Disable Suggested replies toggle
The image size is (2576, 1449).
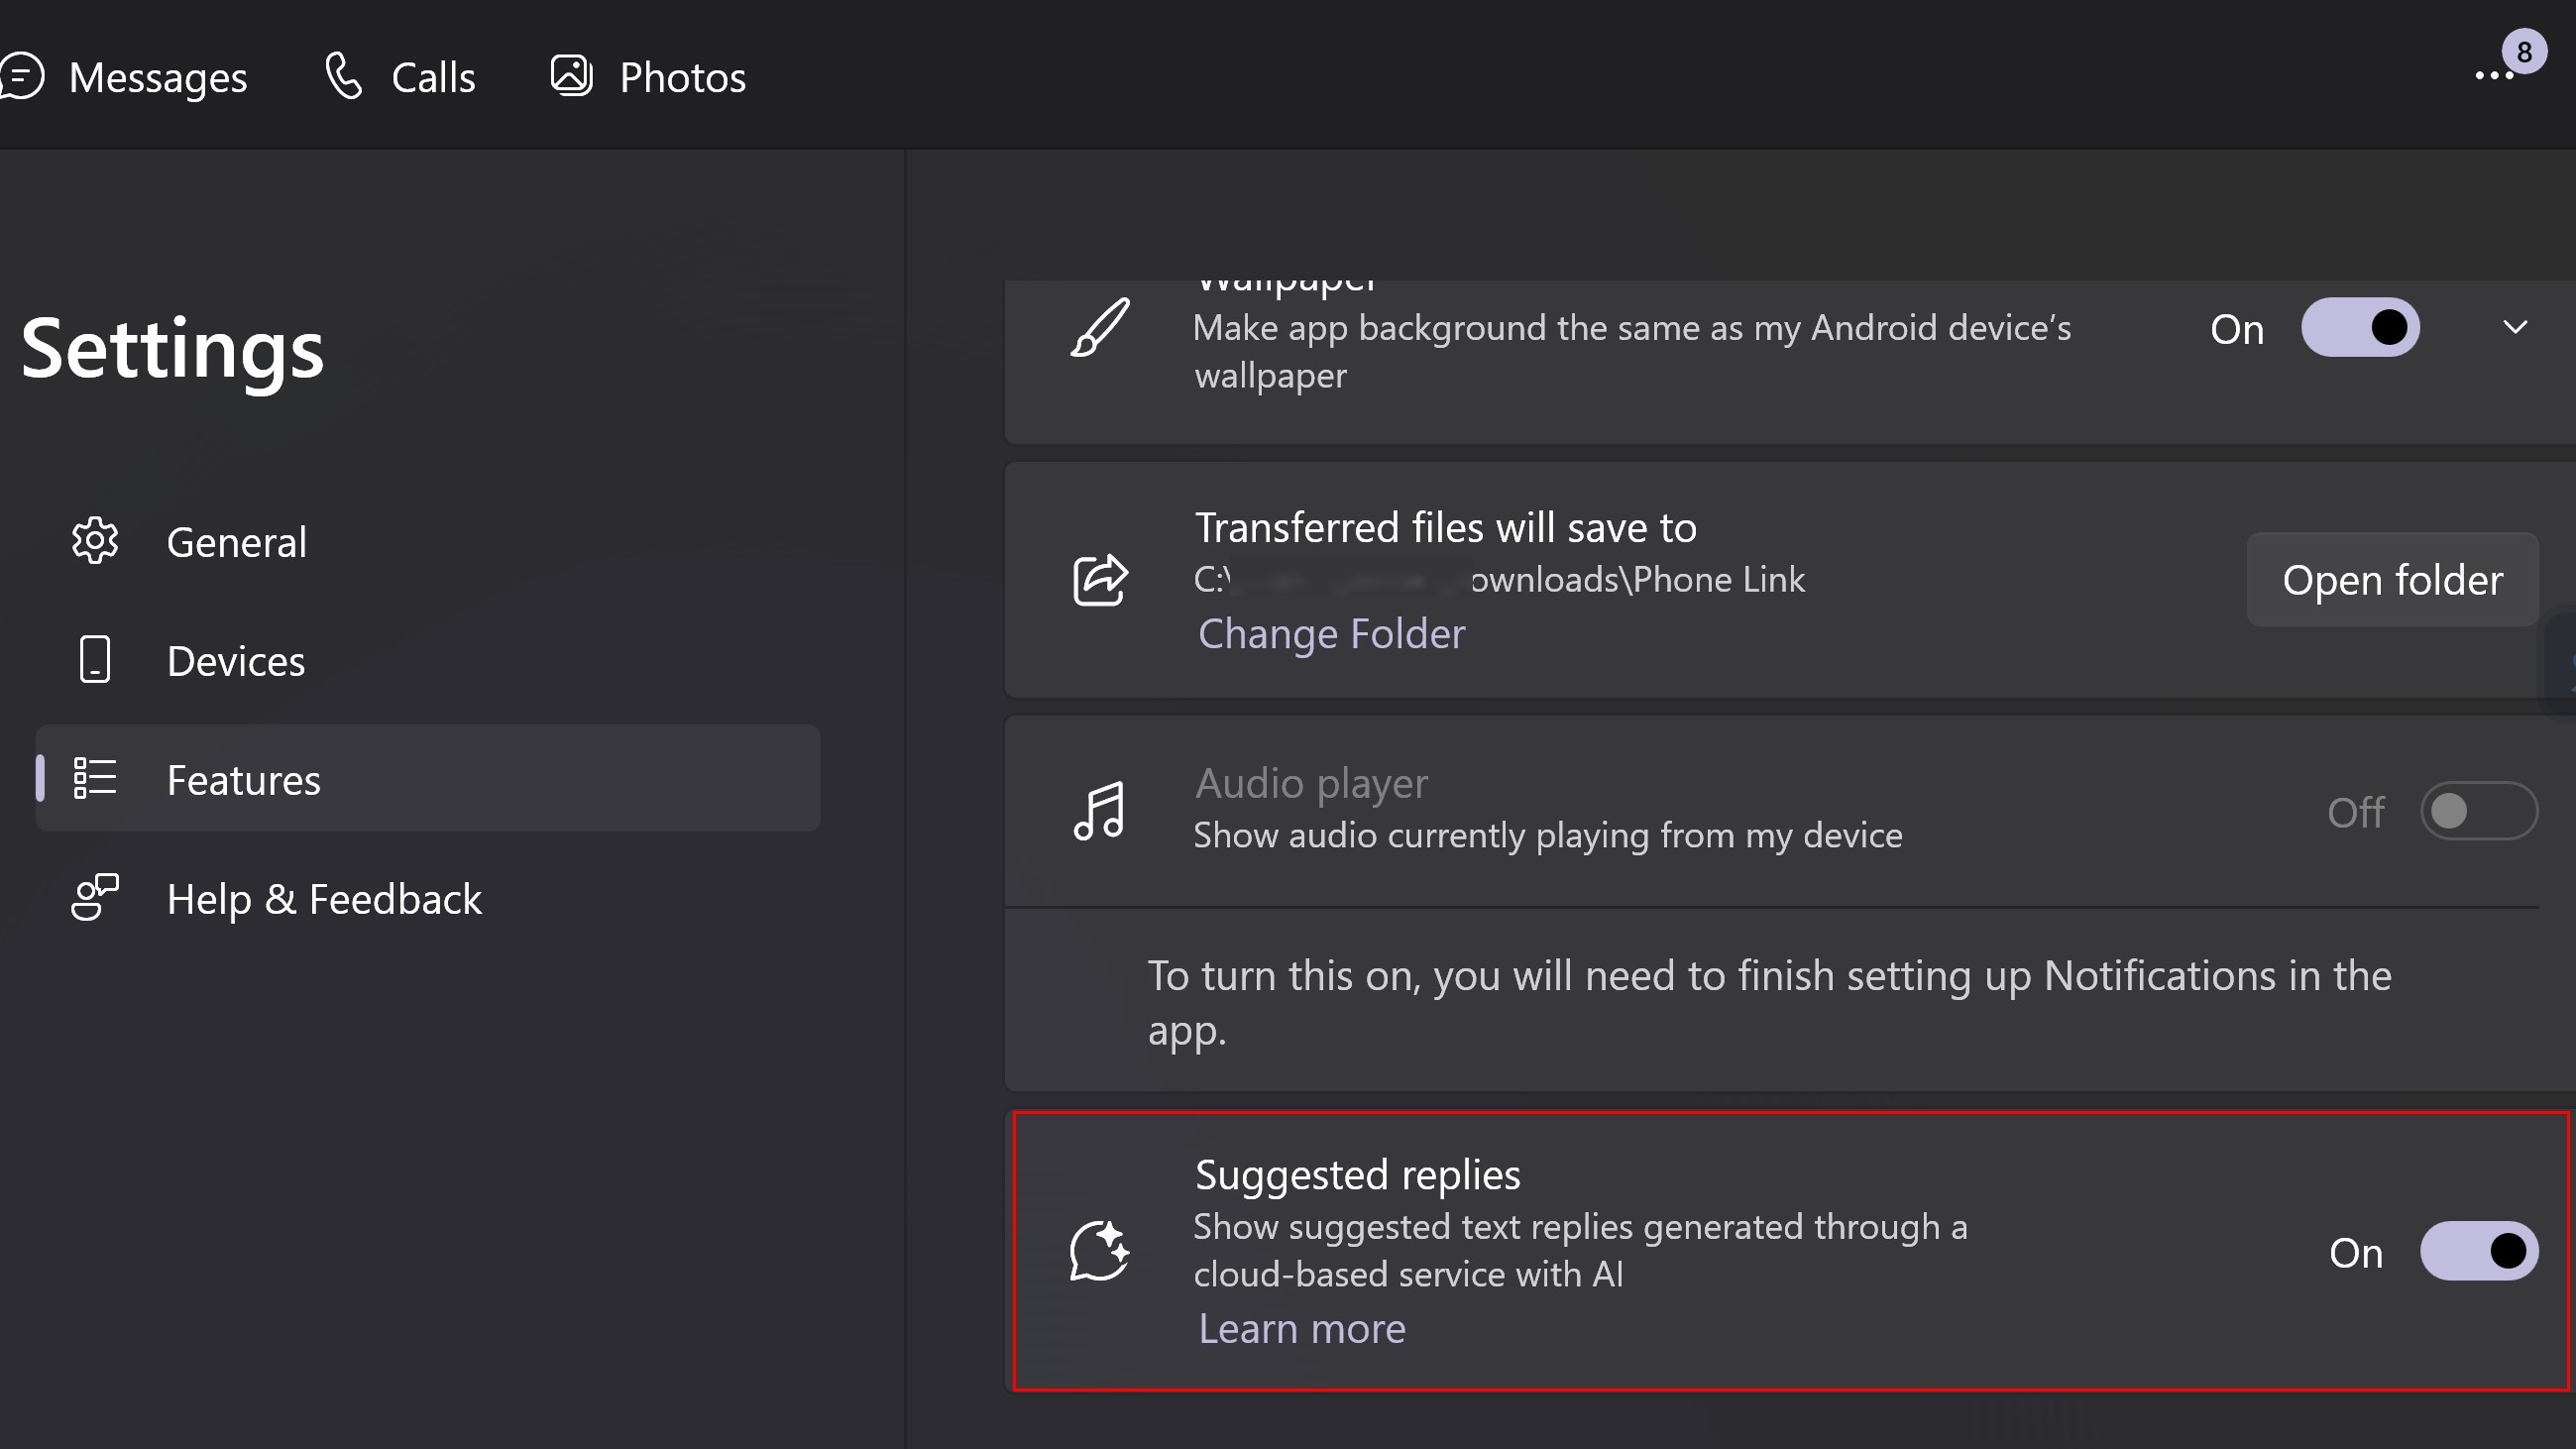[x=2482, y=1251]
